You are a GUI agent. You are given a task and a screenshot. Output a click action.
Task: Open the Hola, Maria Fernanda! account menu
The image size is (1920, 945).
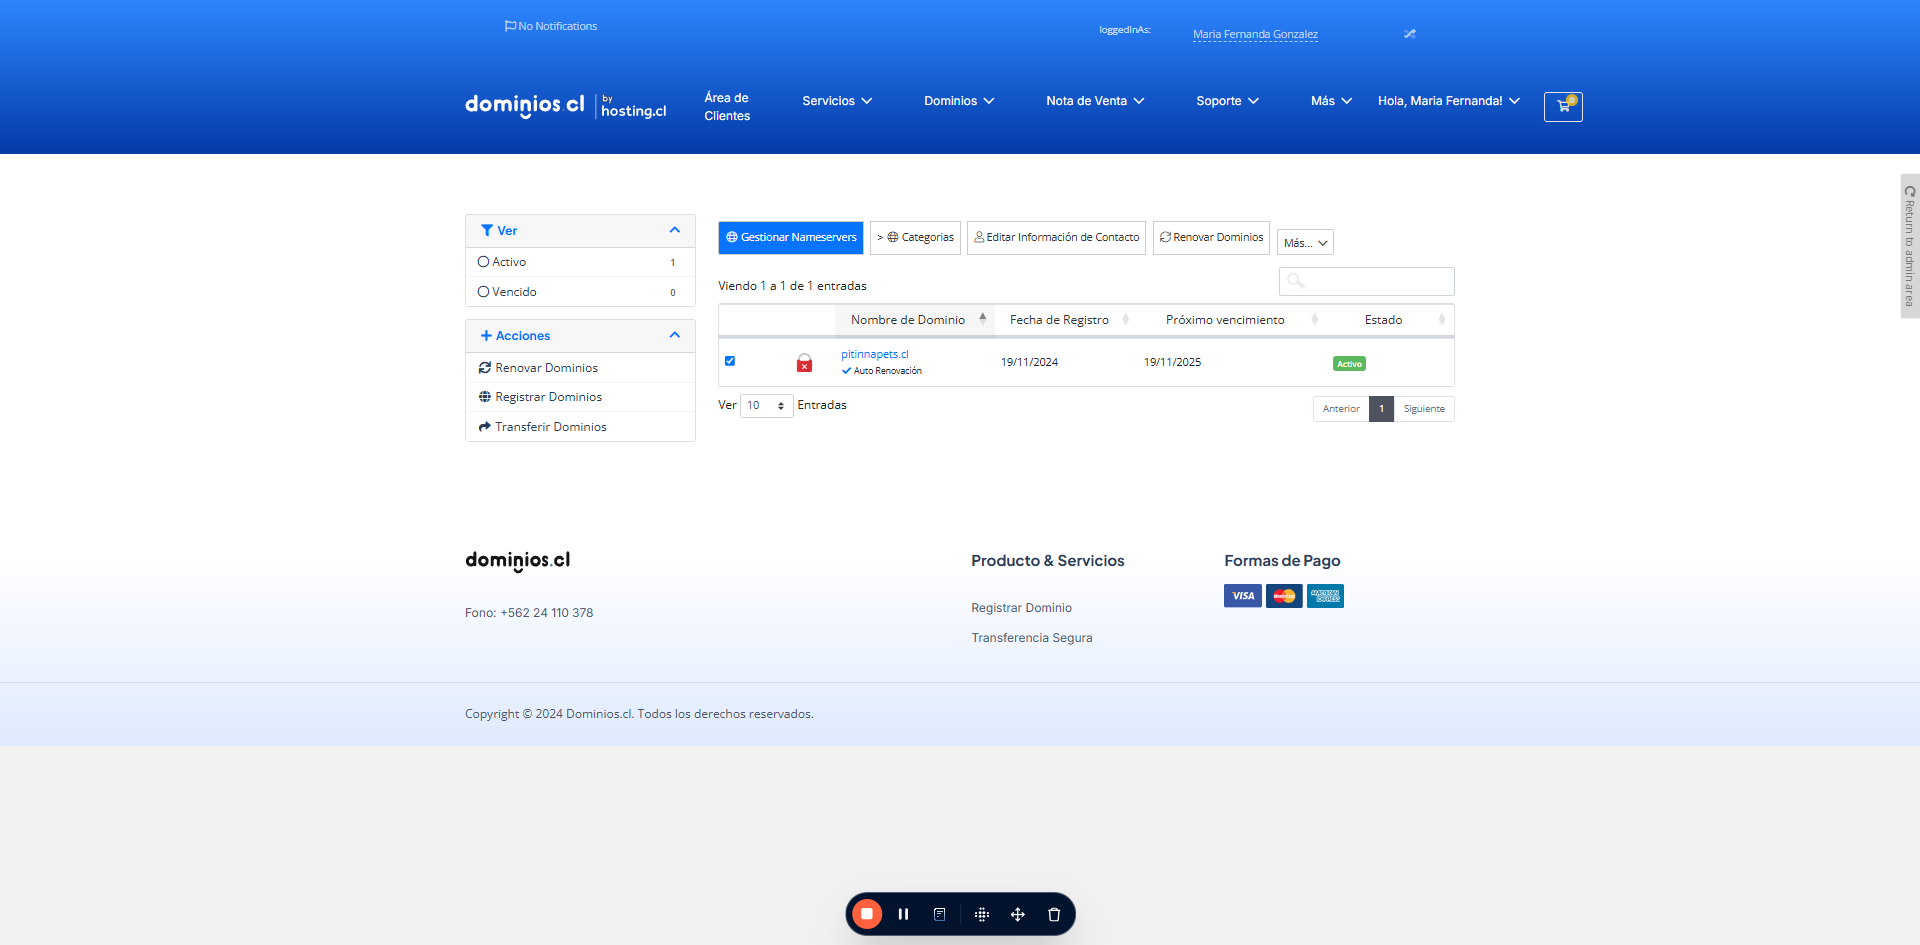coord(1449,101)
